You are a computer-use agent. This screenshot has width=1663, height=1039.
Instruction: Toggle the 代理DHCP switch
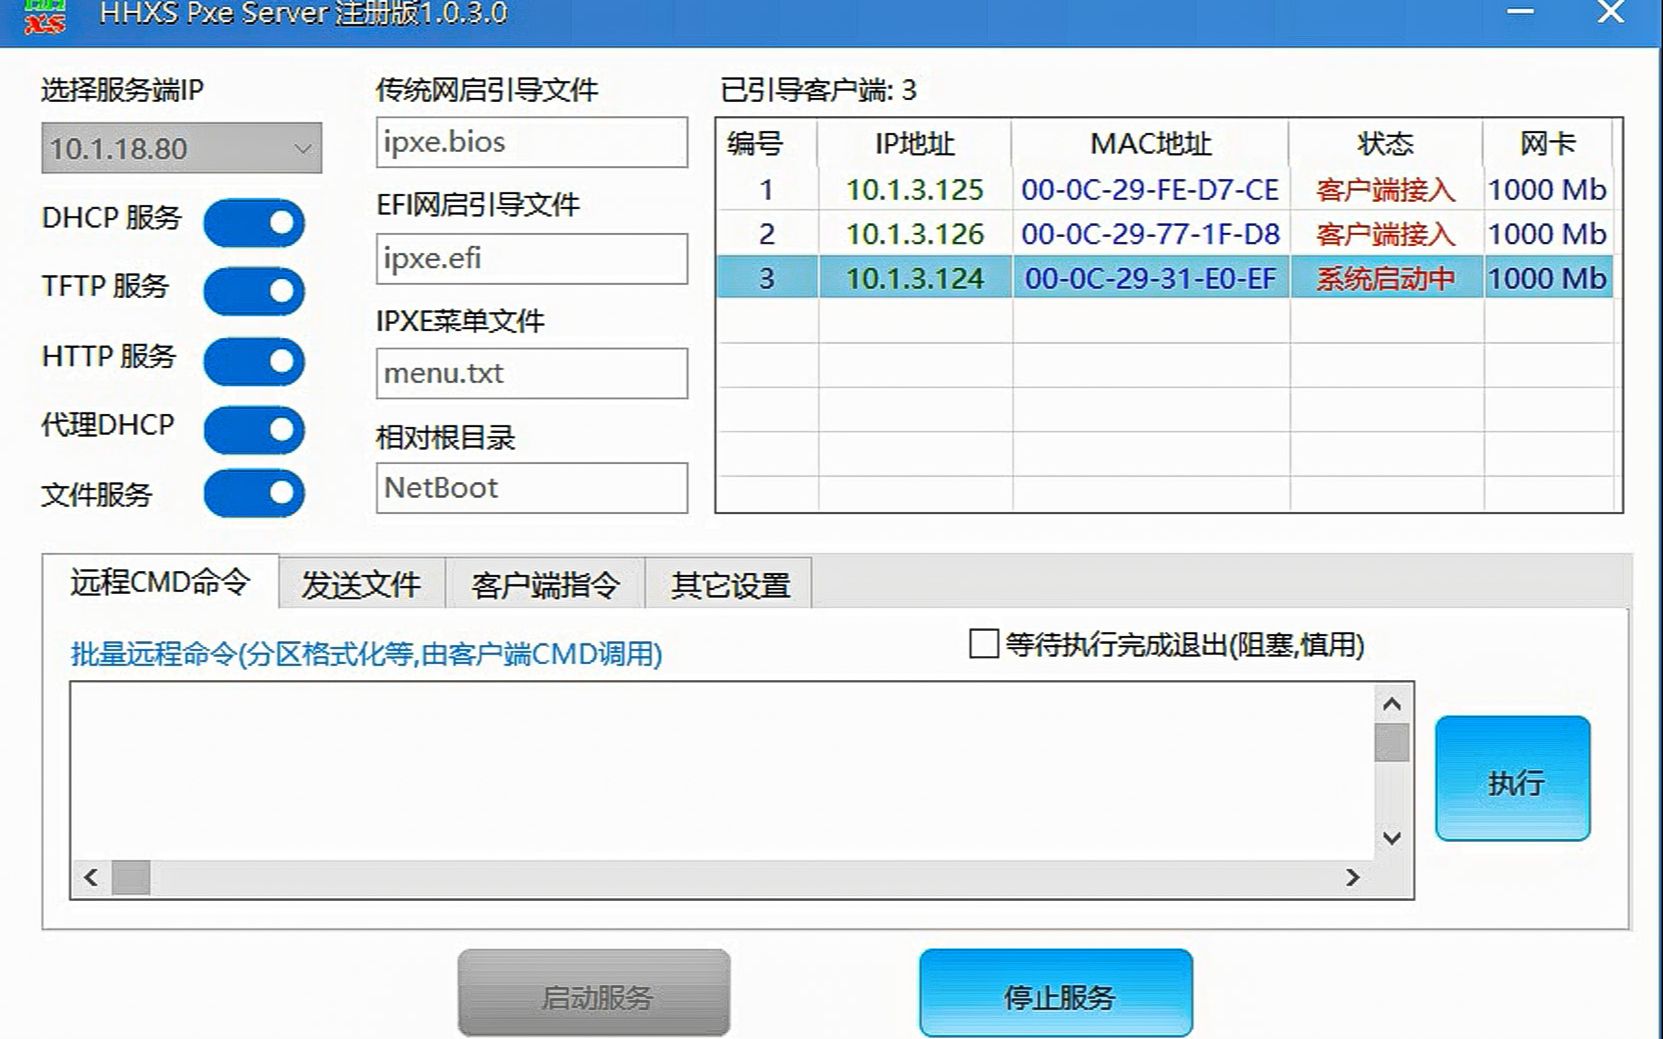click(254, 430)
